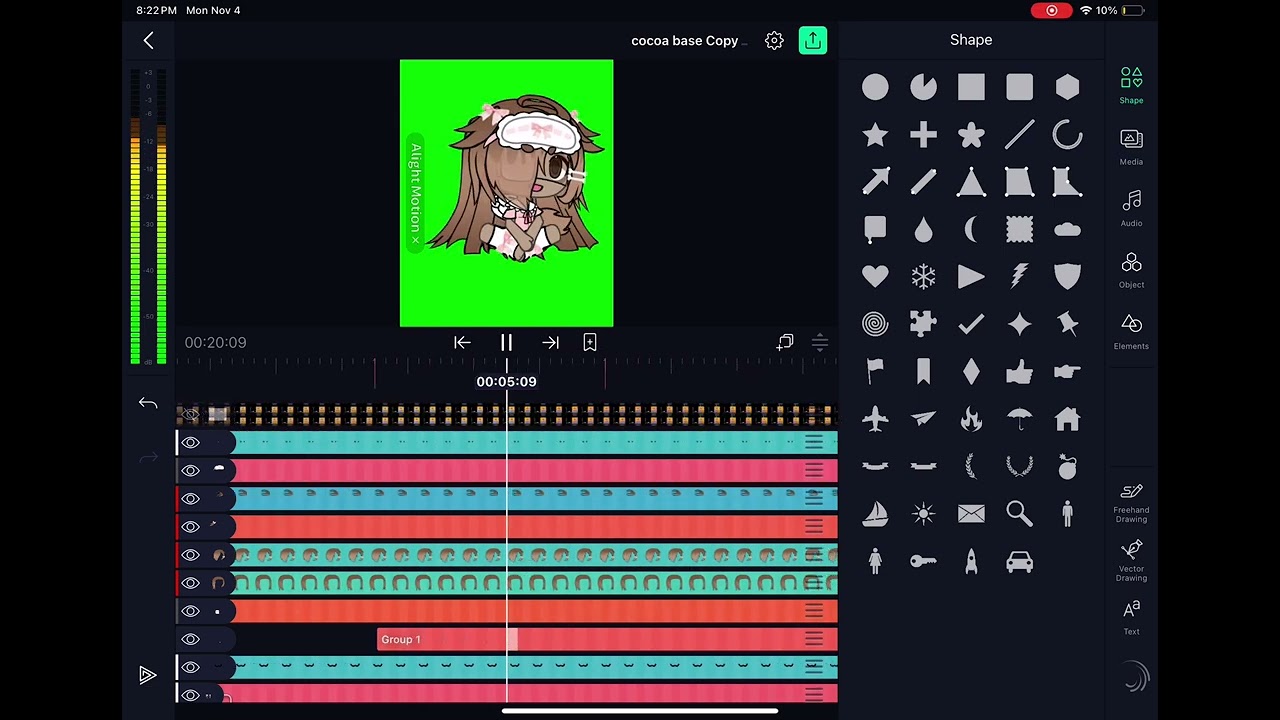Pick the flame shape

(971, 419)
